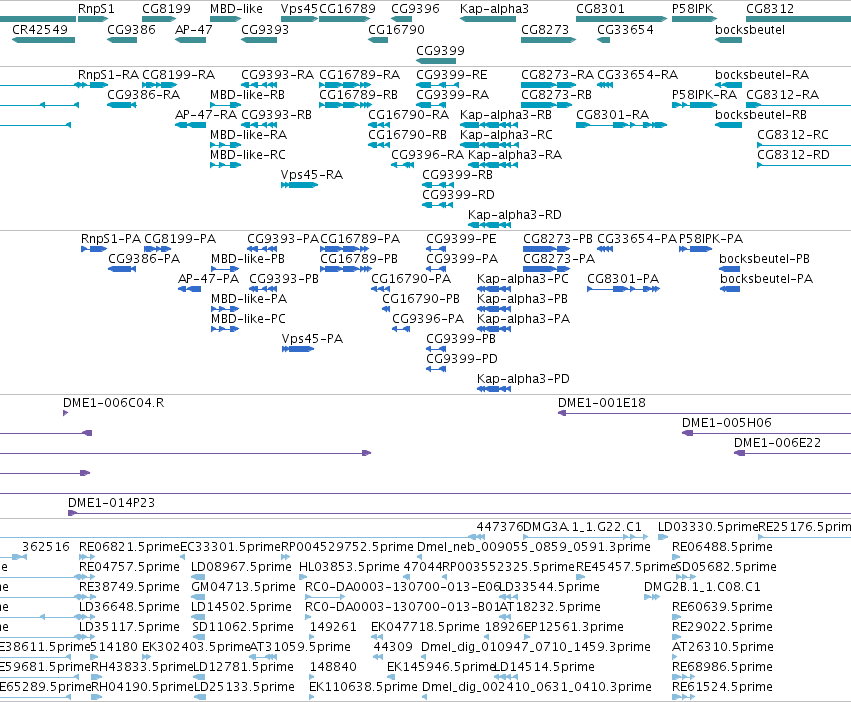The width and height of the screenshot is (851, 702).
Task: Select the DMG2B.1_1.C08.C1 EST label
Action: click(702, 586)
